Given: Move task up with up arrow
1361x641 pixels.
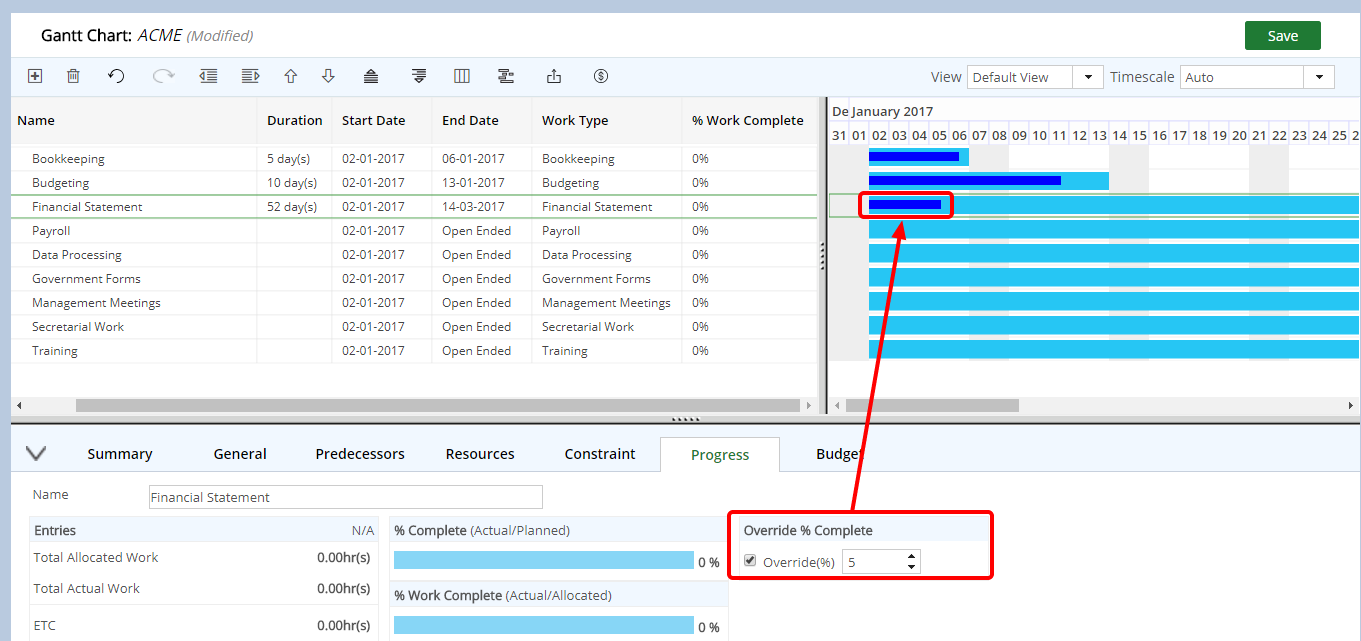Looking at the screenshot, I should [x=291, y=76].
